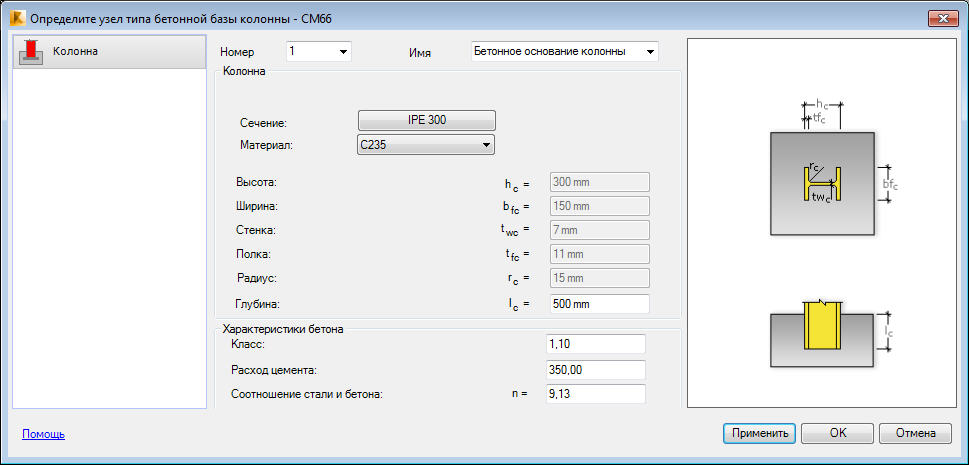Image resolution: width=969 pixels, height=465 pixels.
Task: Click the Класс field with 1,10
Action: click(596, 344)
